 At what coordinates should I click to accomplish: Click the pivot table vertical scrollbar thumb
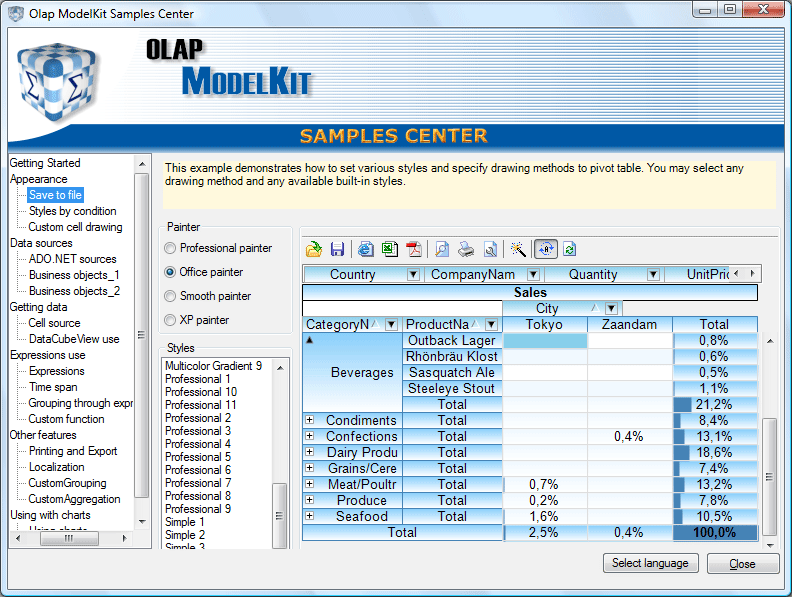click(770, 477)
